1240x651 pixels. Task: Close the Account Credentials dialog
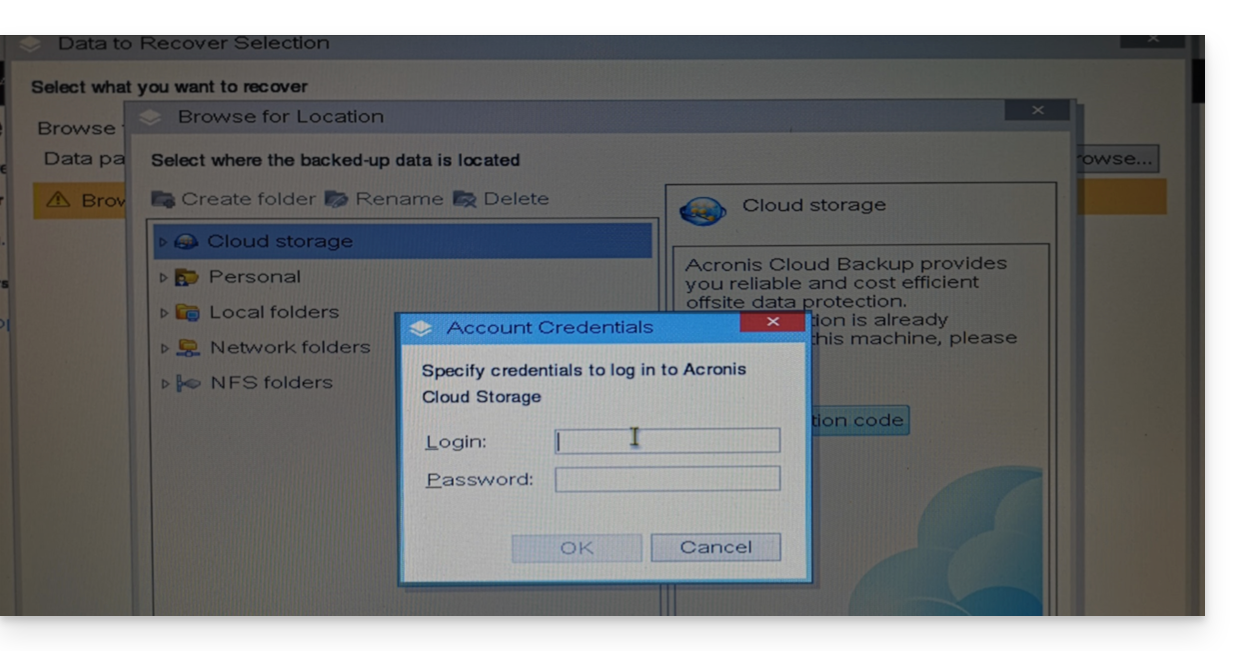pos(772,322)
